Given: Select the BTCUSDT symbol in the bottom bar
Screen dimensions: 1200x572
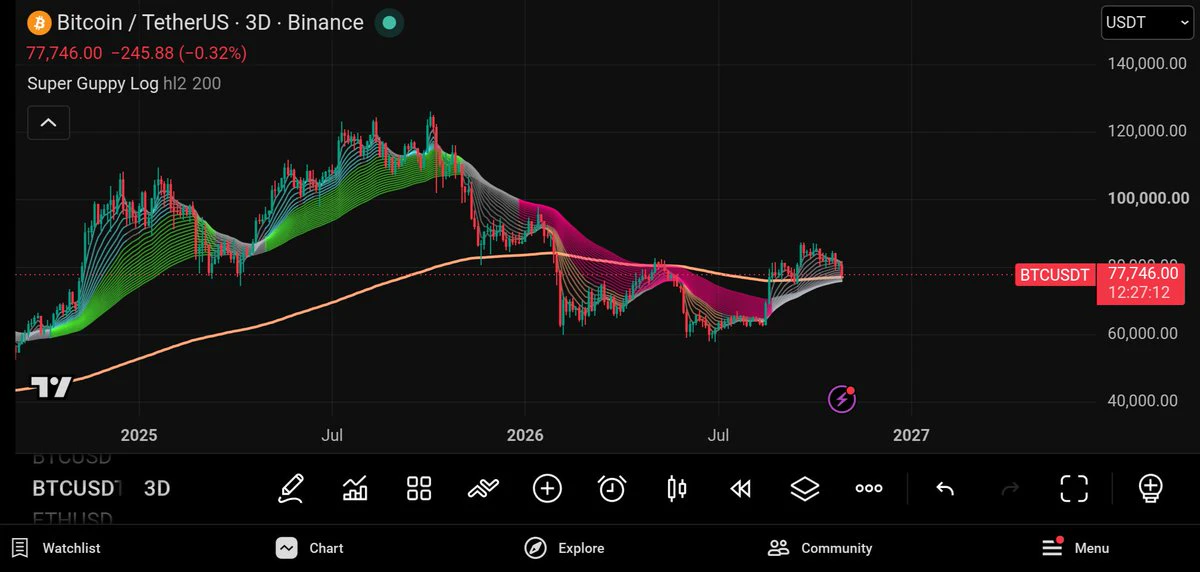Looking at the screenshot, I should [77, 488].
